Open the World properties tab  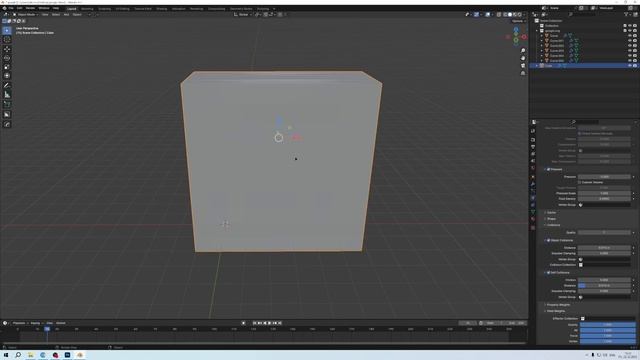click(533, 168)
